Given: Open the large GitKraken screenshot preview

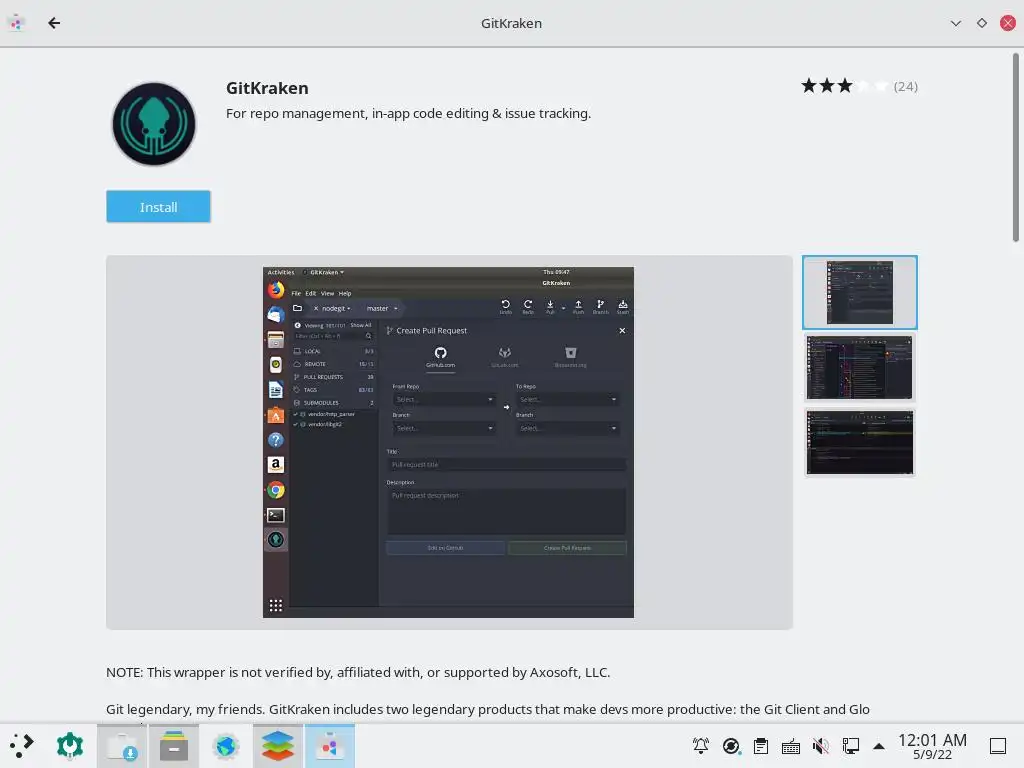Looking at the screenshot, I should [449, 442].
